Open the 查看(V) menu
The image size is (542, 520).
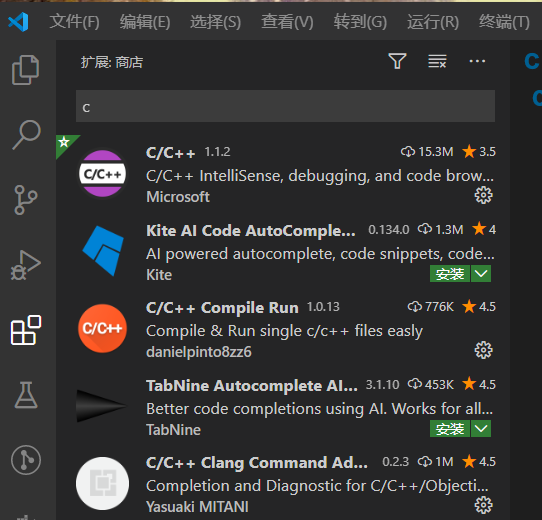coord(287,22)
